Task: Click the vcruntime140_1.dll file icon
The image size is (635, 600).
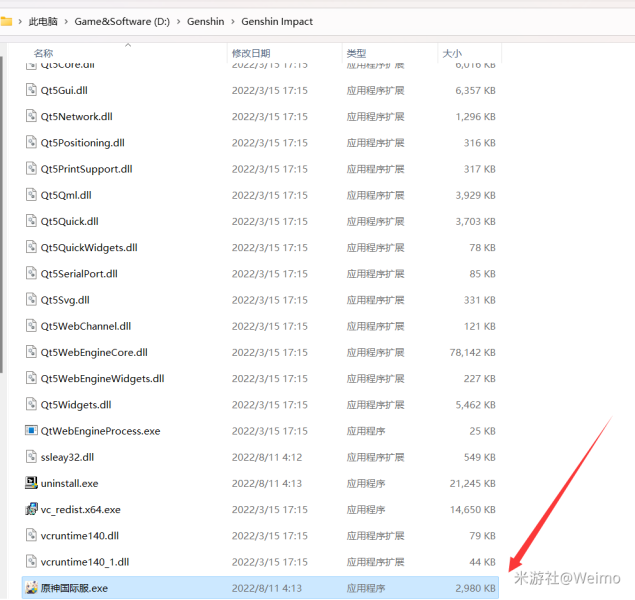Action: (31, 561)
